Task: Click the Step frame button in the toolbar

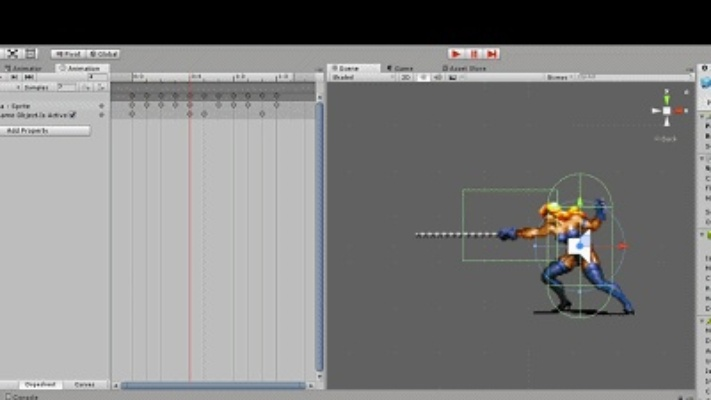Action: click(491, 54)
